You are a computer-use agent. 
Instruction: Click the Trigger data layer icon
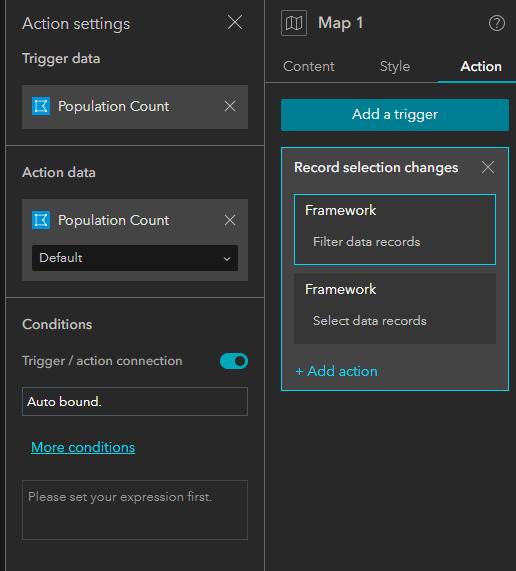click(x=41, y=106)
